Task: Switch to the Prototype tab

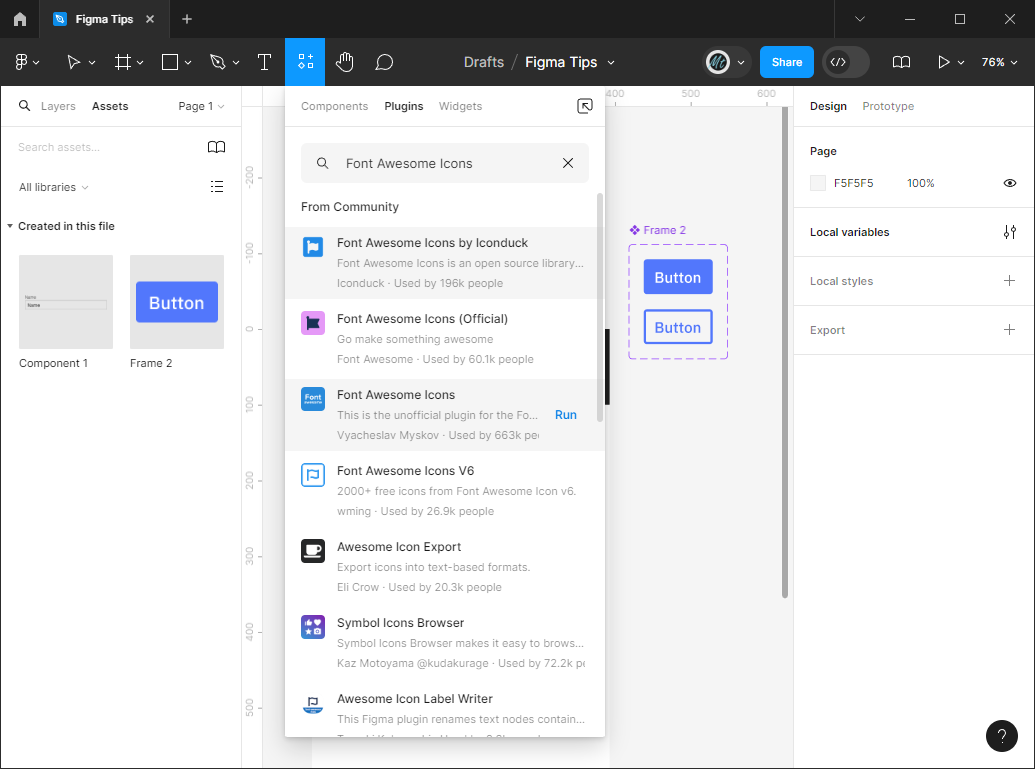Action: (x=887, y=106)
